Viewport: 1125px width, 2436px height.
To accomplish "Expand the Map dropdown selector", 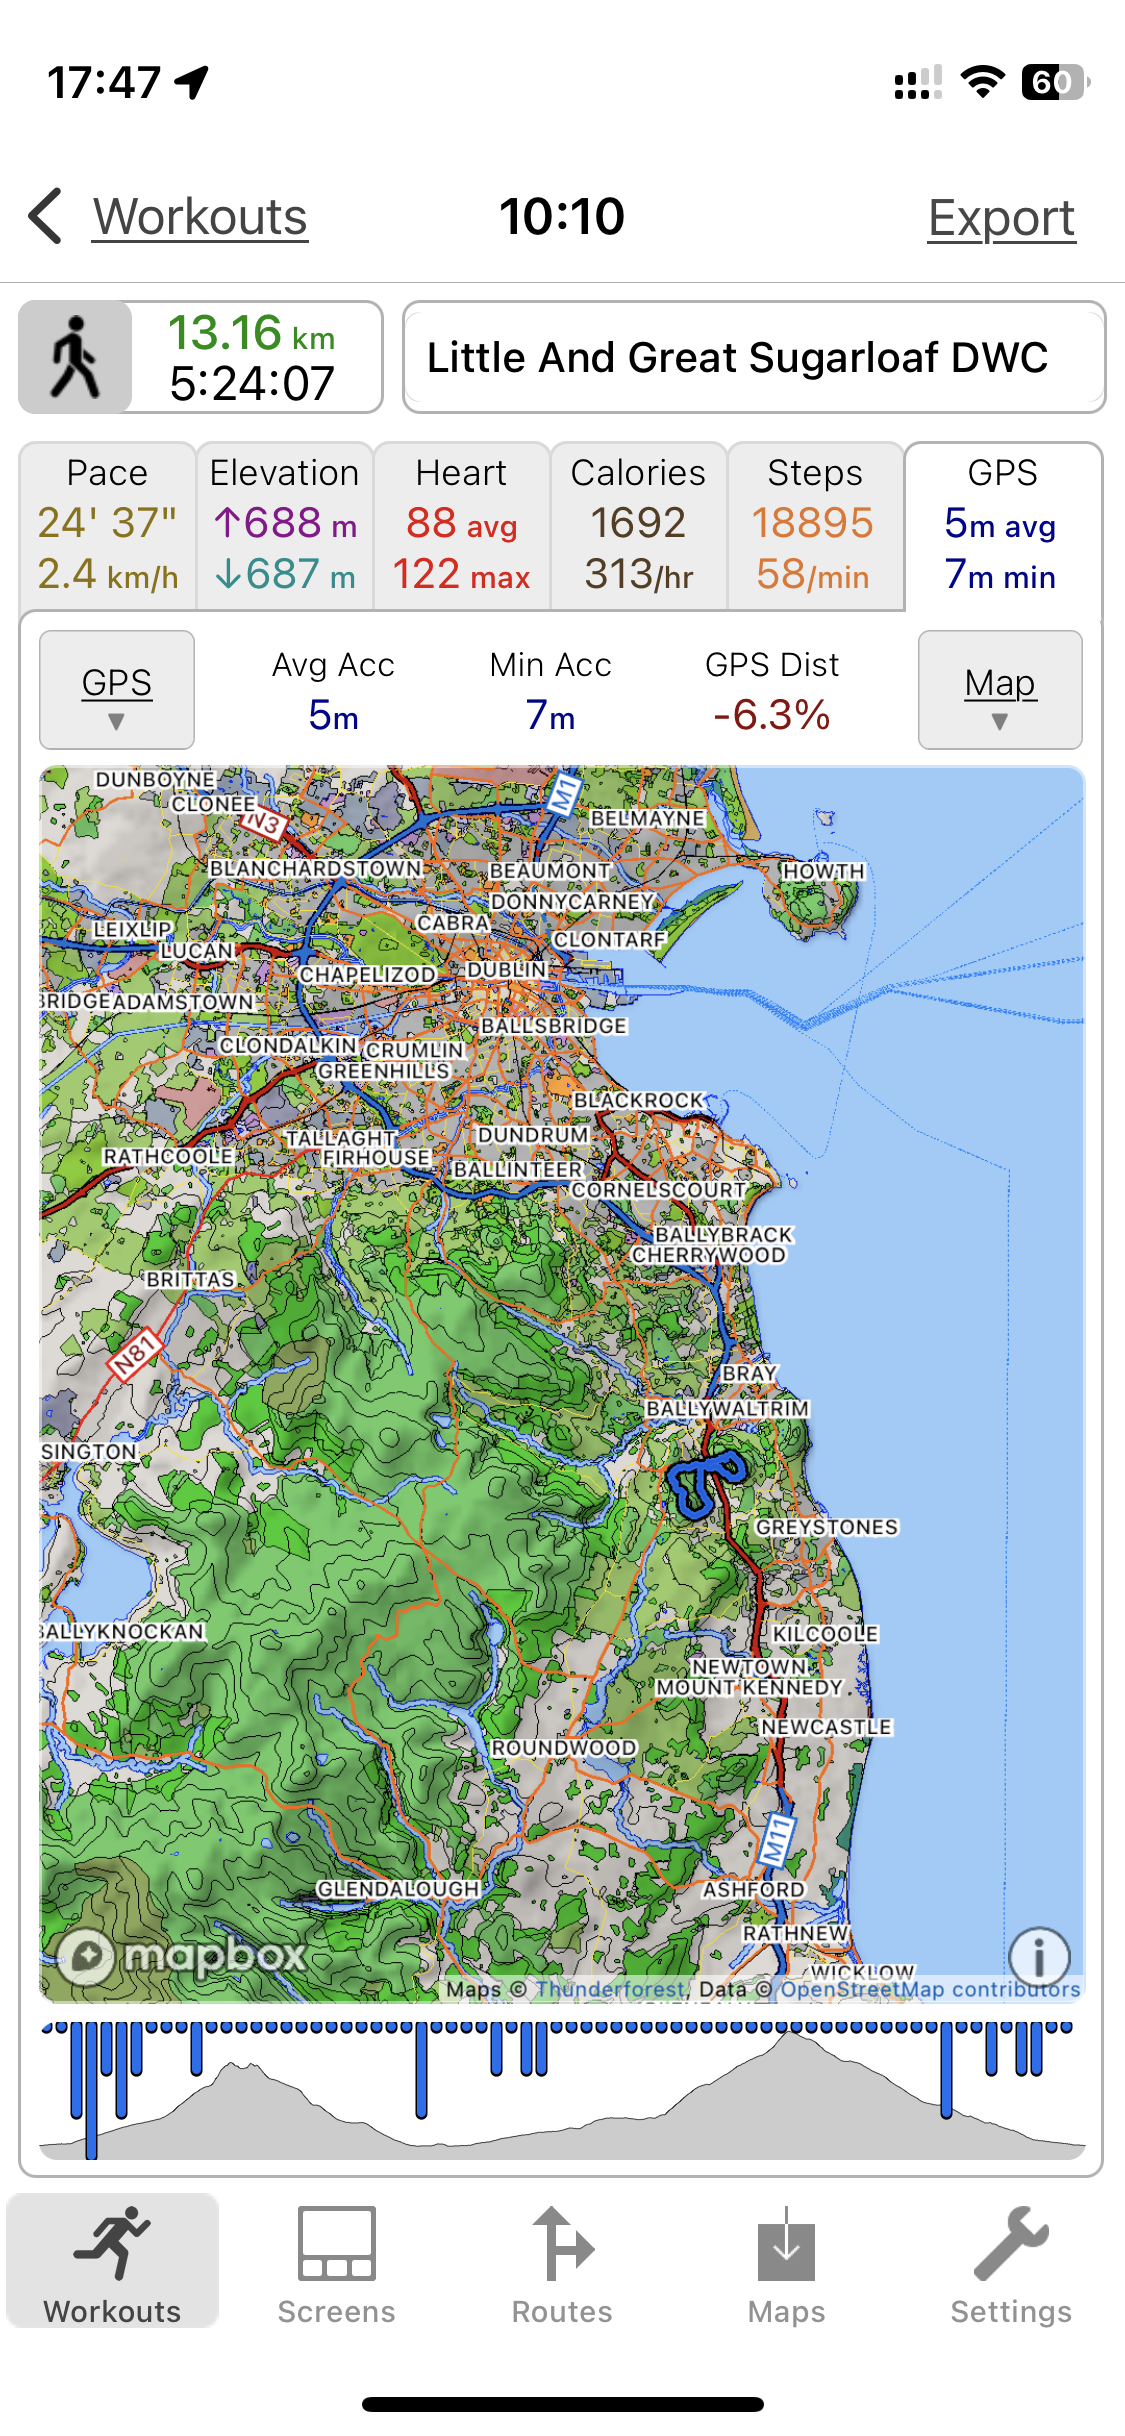I will click(x=1000, y=690).
